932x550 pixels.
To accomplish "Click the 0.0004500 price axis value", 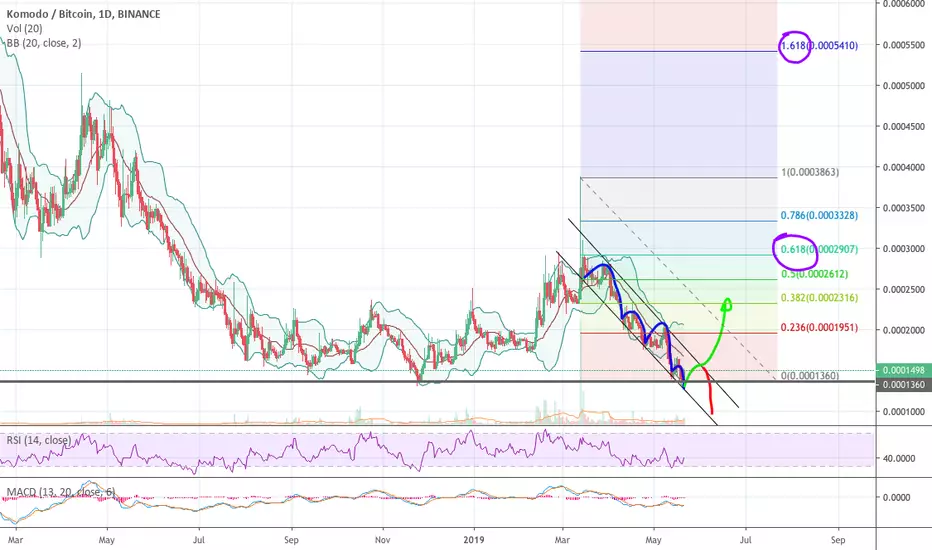I will (x=904, y=127).
